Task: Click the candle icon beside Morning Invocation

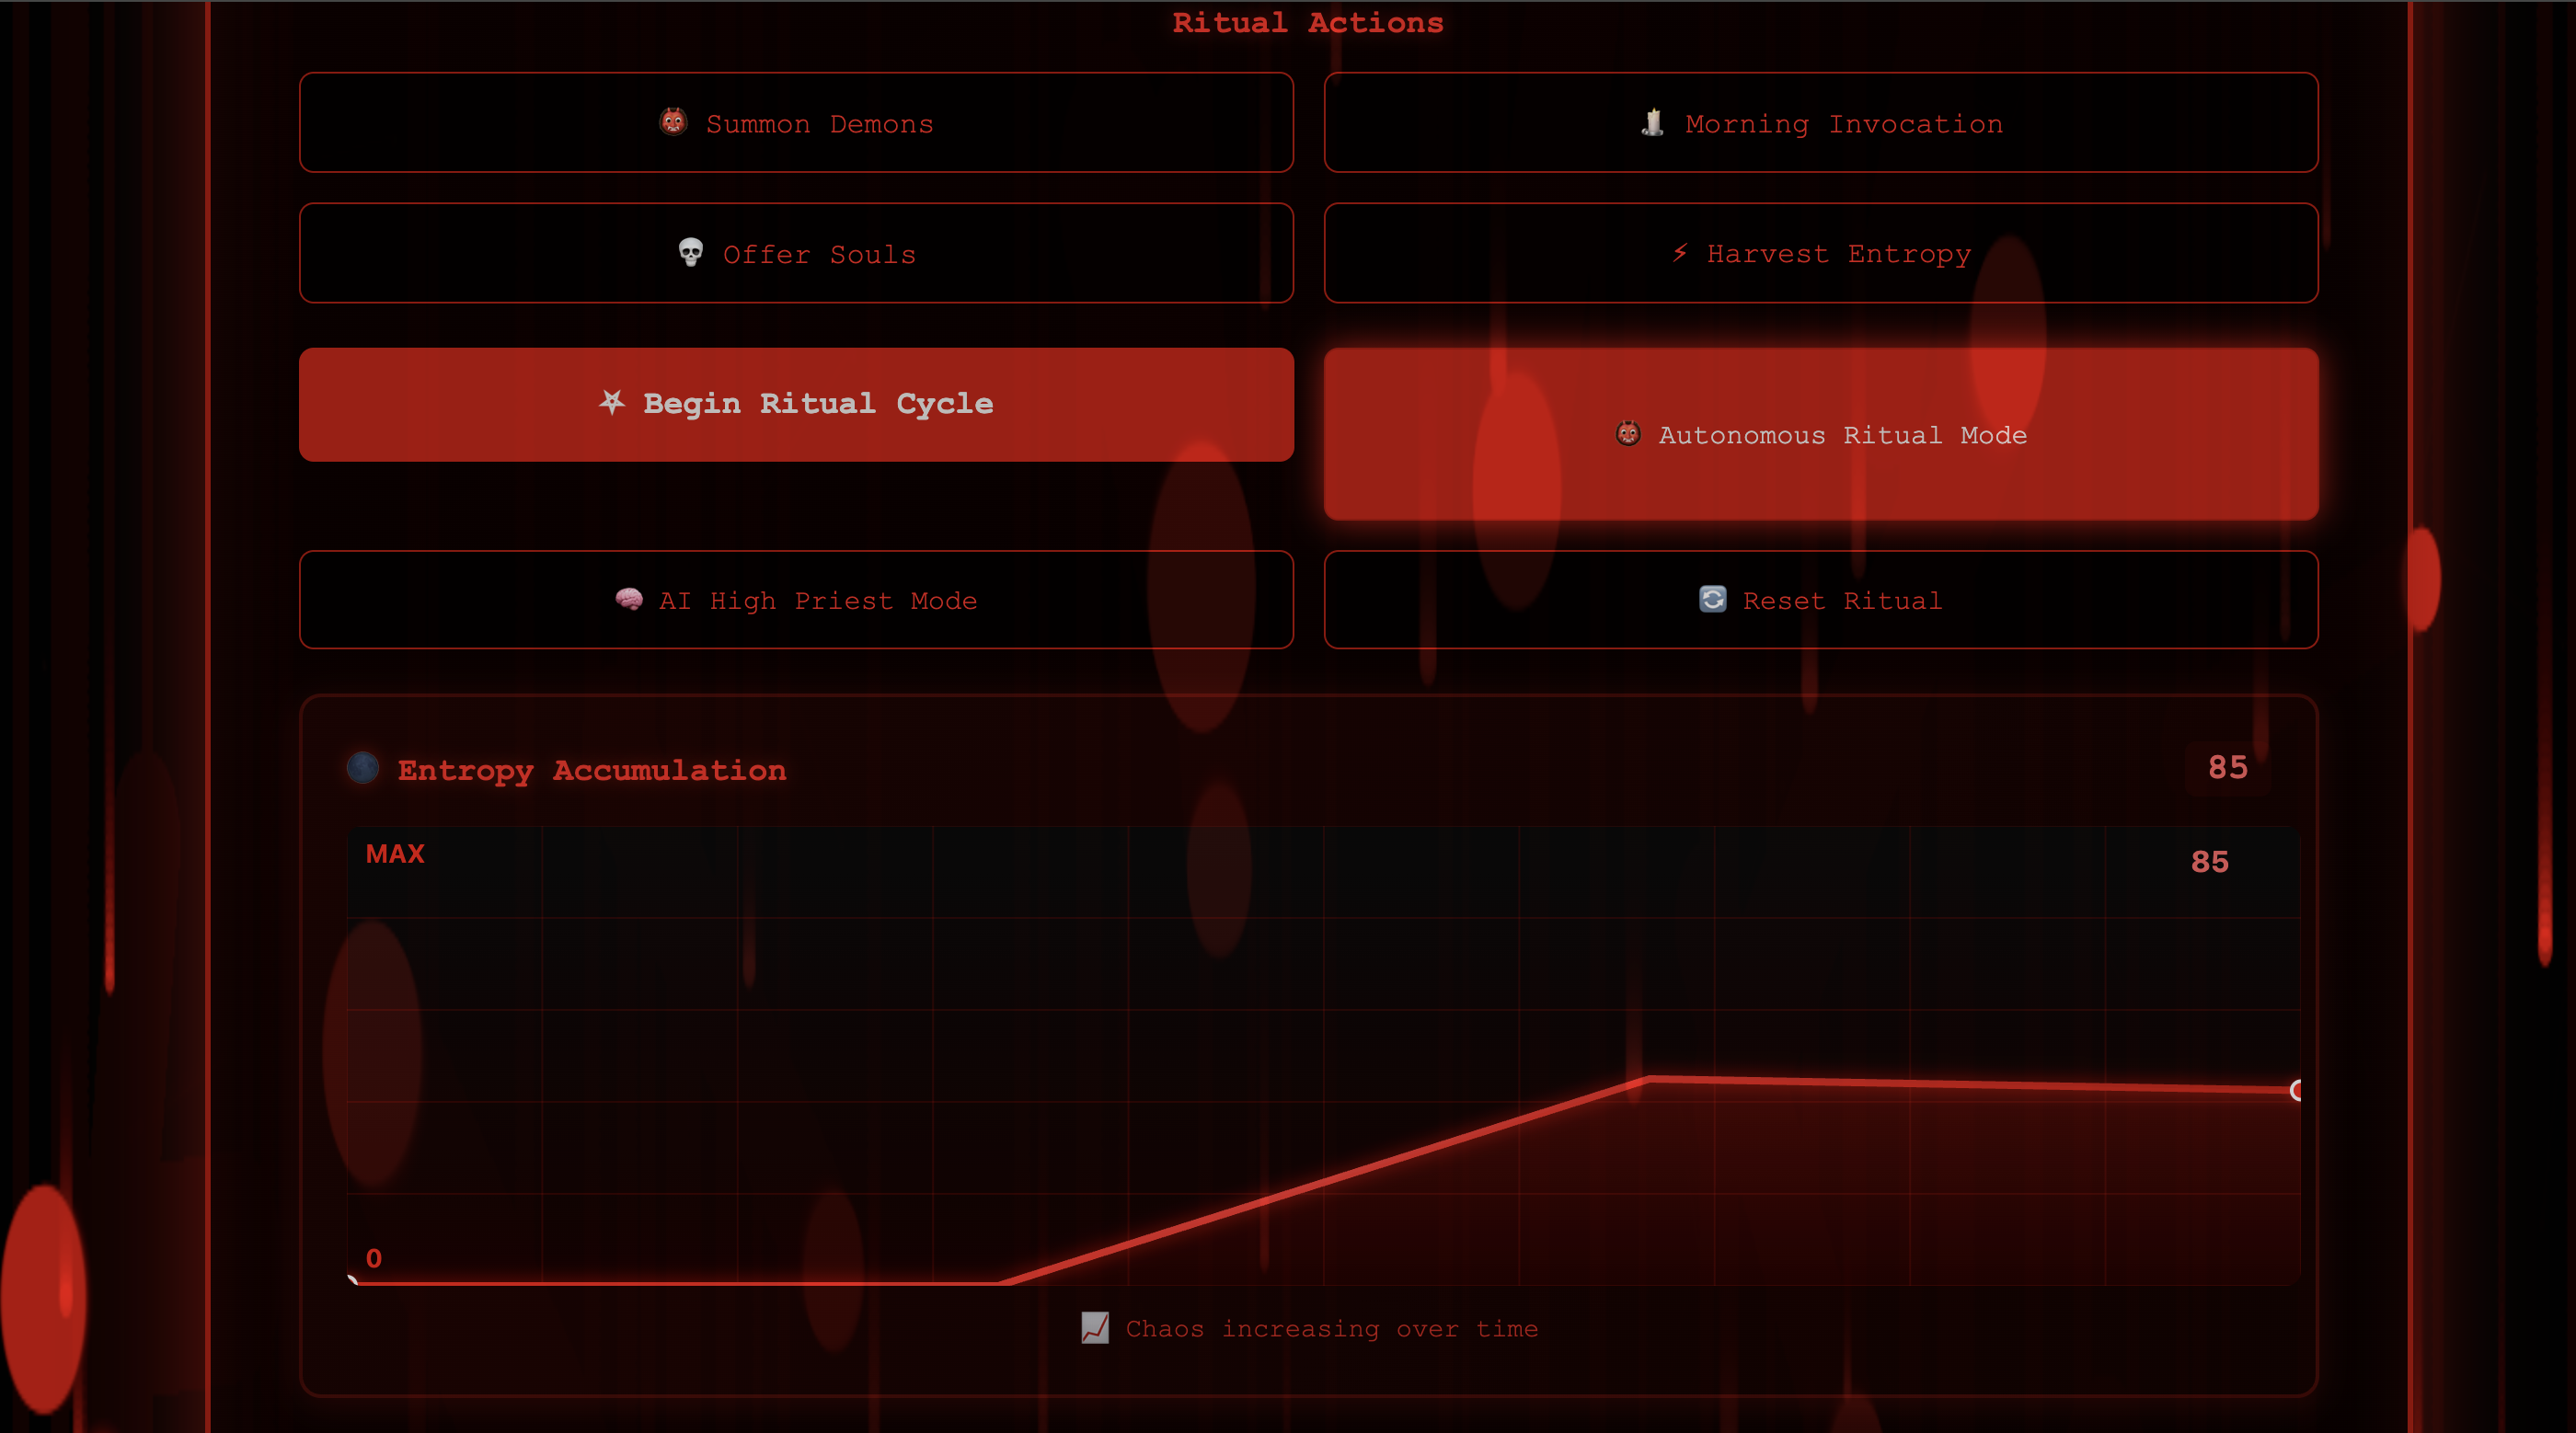Action: click(x=1652, y=122)
